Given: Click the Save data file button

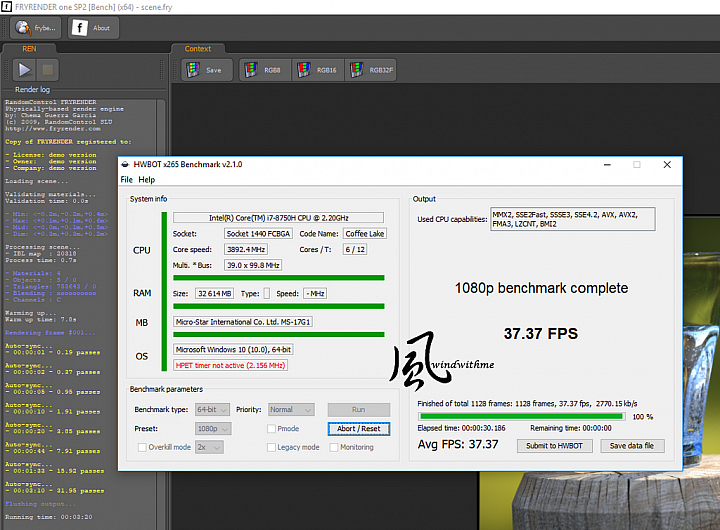Looking at the screenshot, I should (632, 446).
